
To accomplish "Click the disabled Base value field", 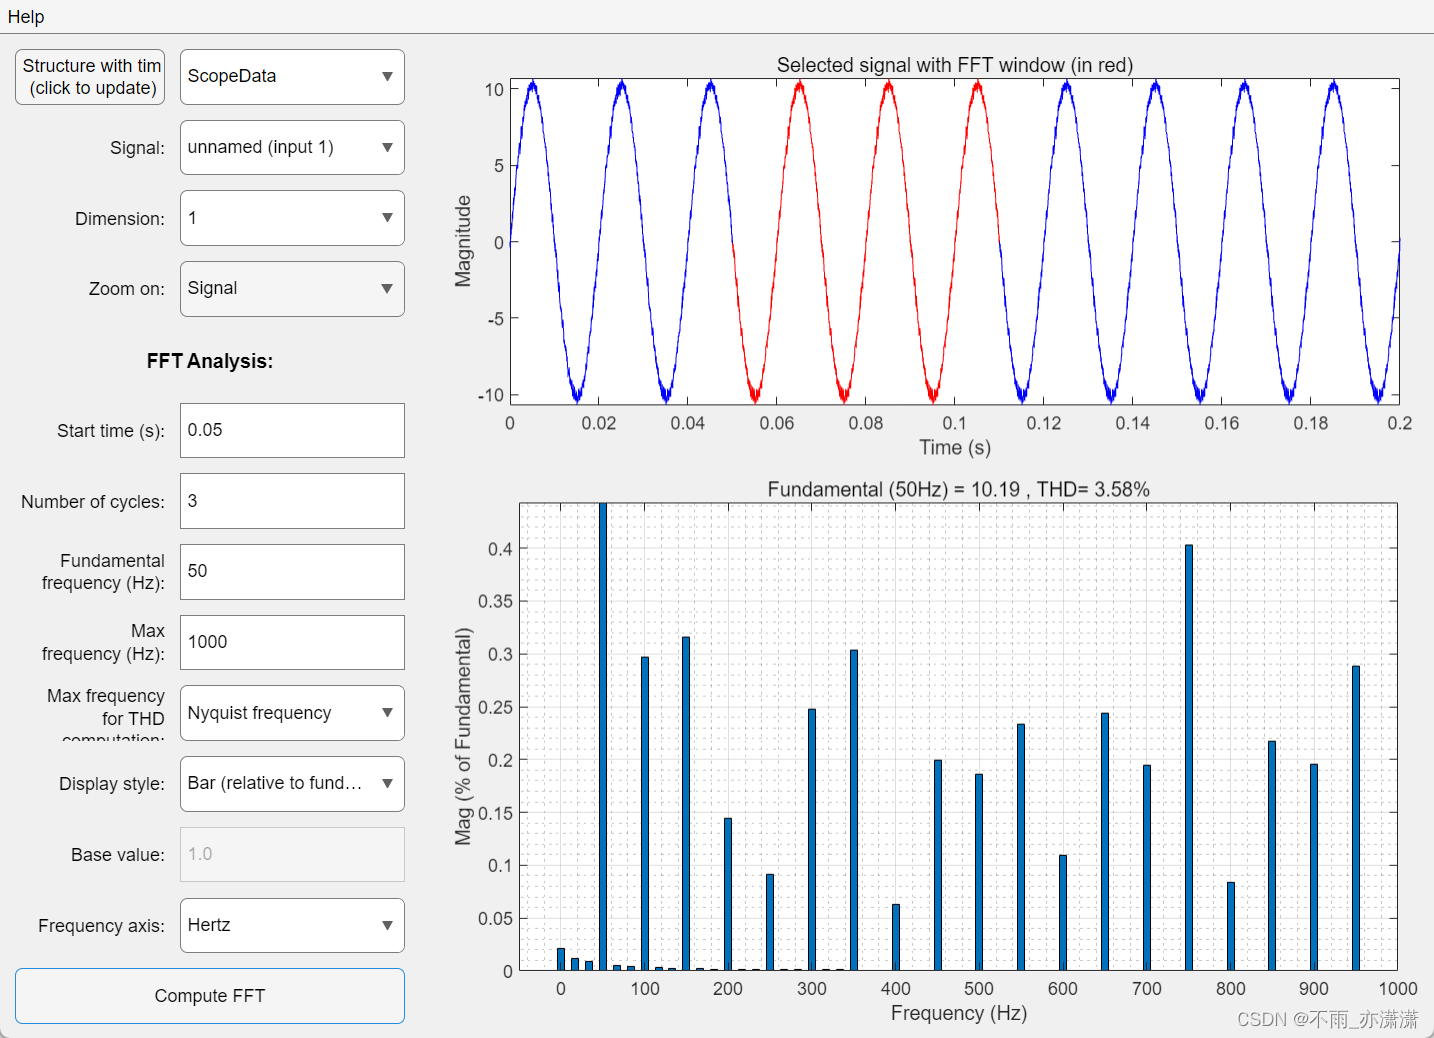I will coord(292,854).
